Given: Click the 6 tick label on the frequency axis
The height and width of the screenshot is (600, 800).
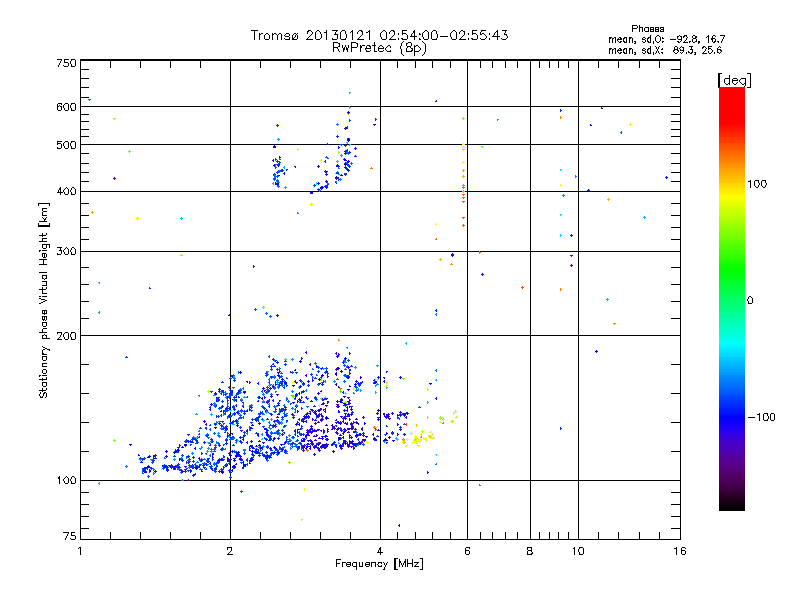Looking at the screenshot, I should (467, 551).
